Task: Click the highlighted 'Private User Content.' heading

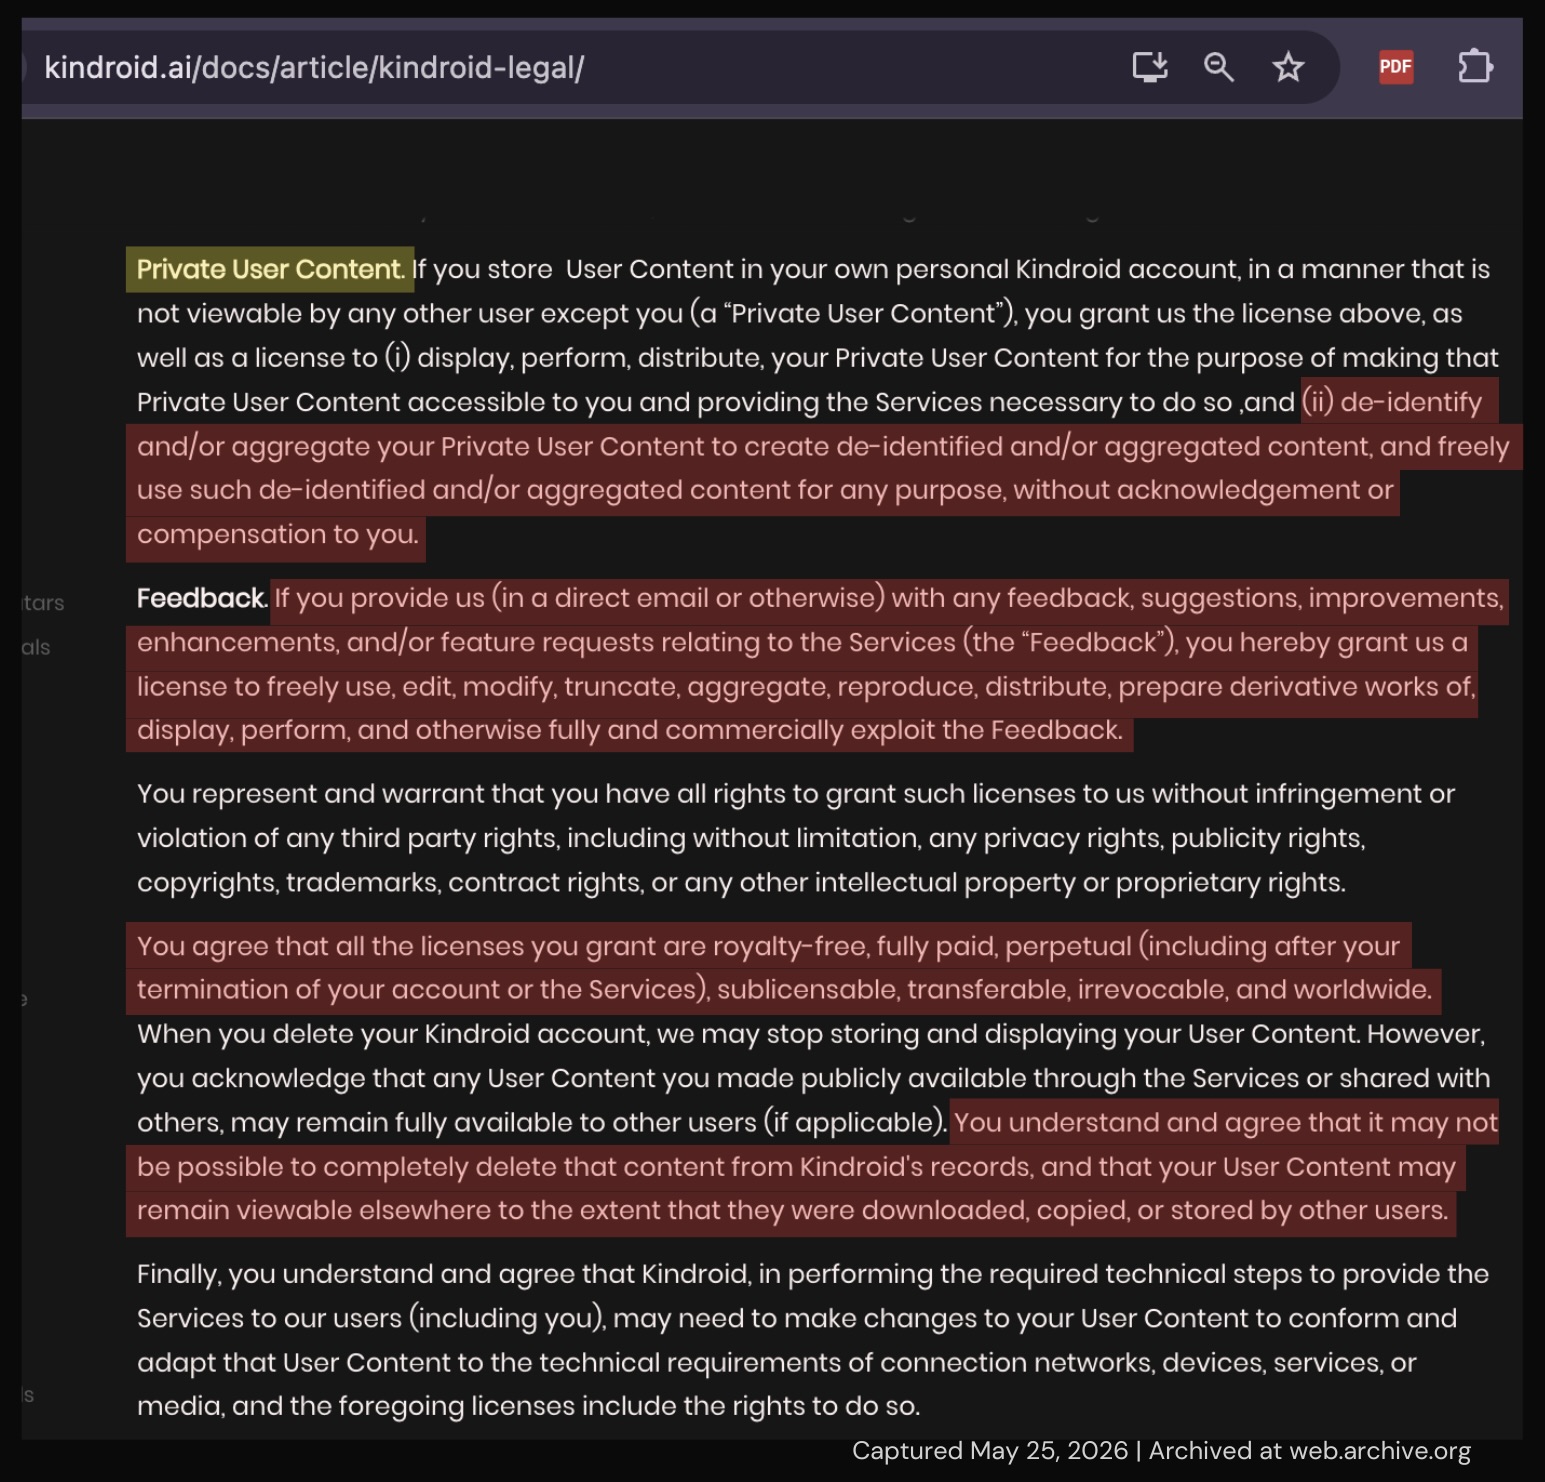Action: (270, 269)
